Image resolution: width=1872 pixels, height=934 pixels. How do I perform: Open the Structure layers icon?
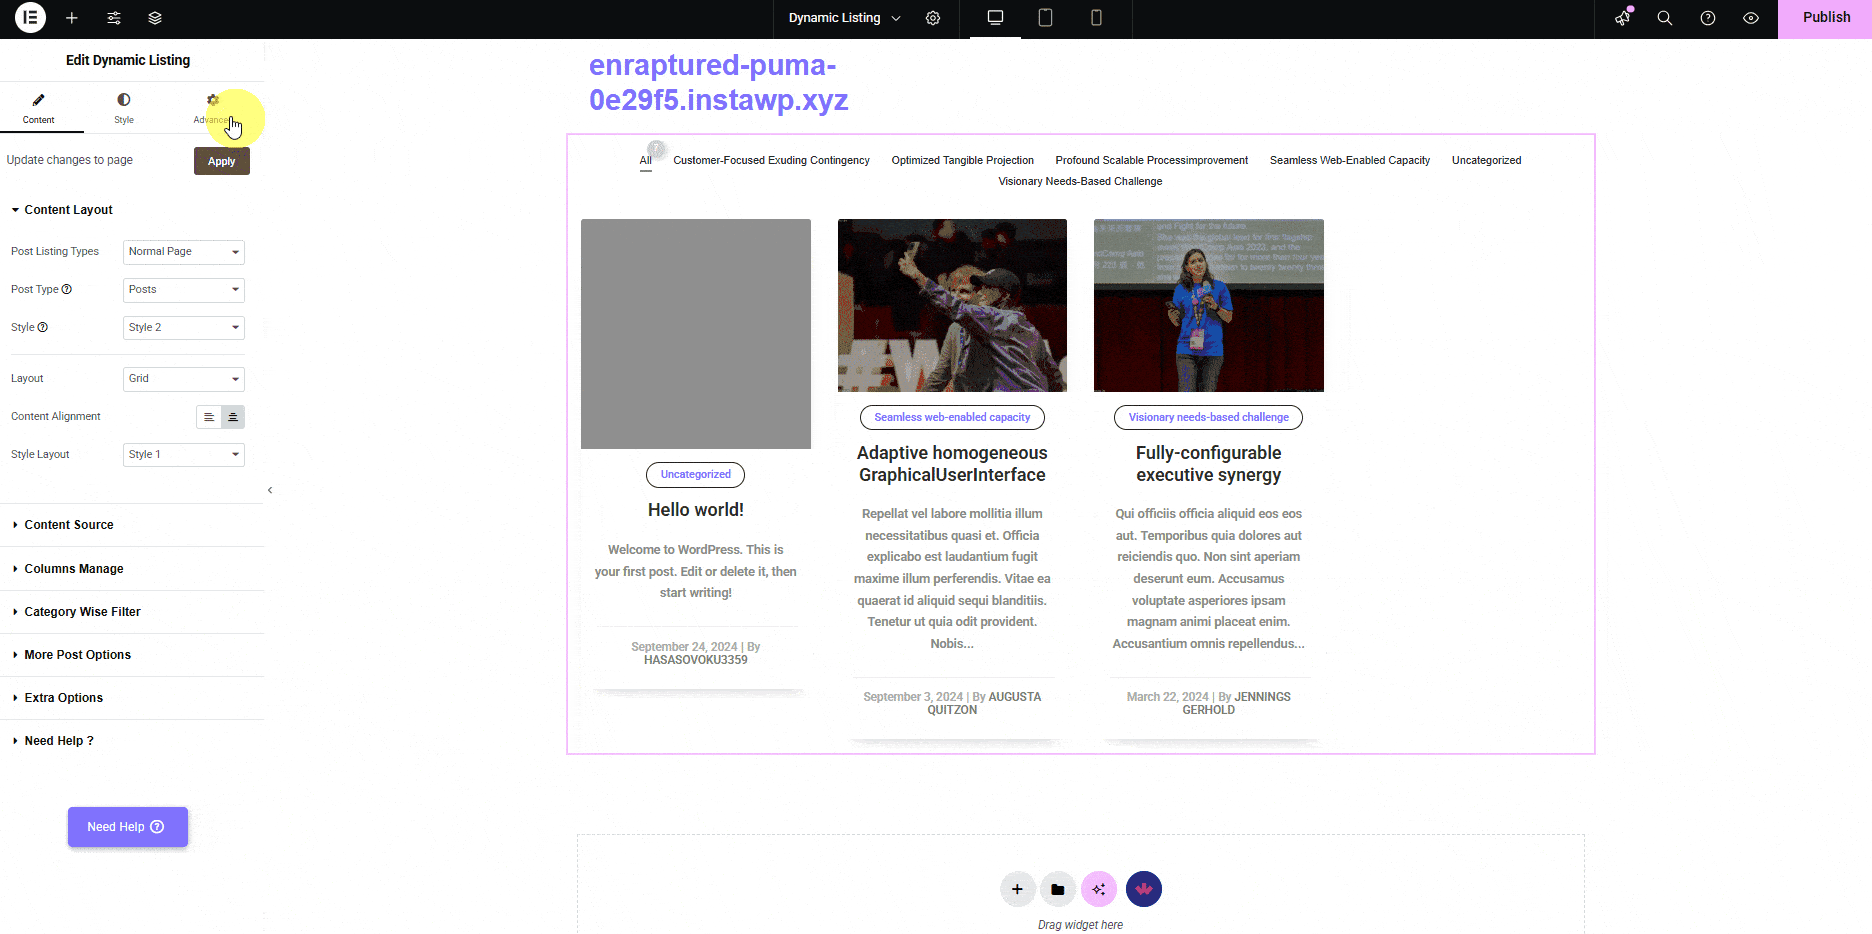155,18
